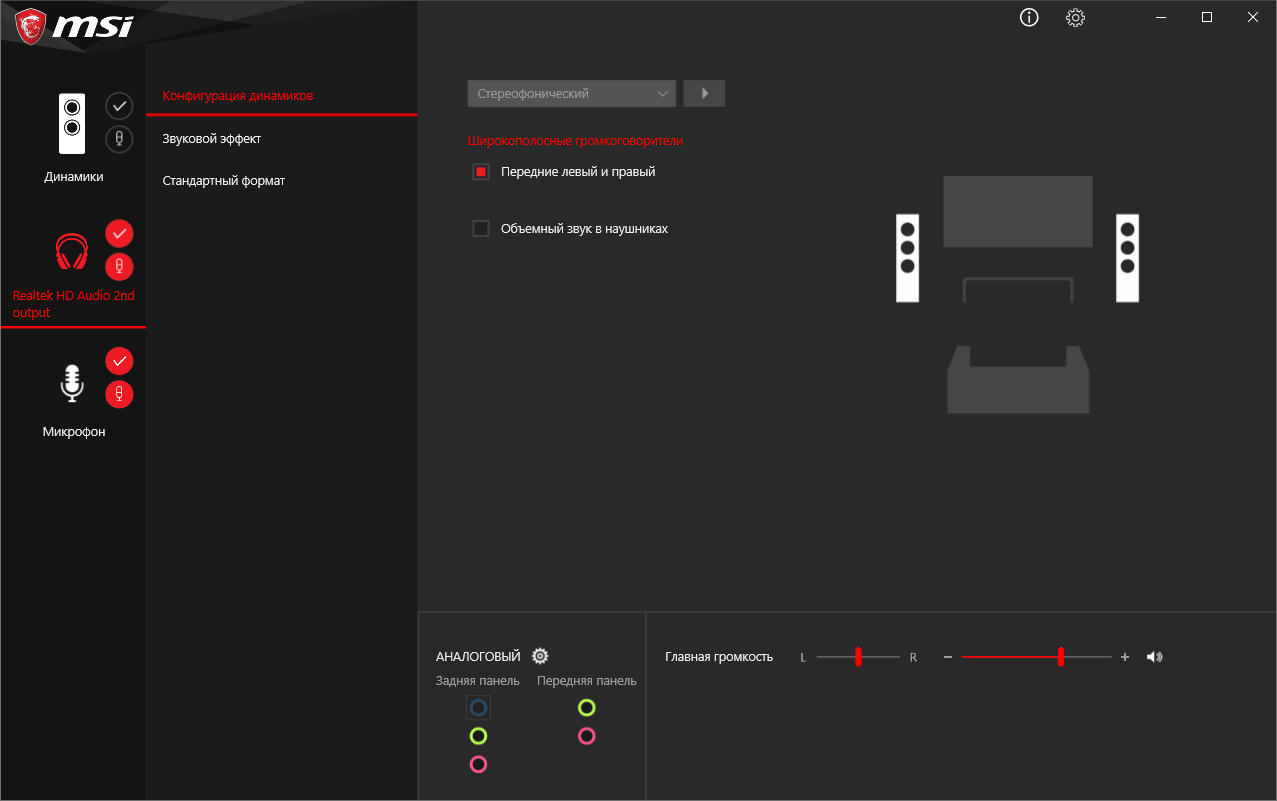Viewport: 1277px width, 801px height.
Task: Click the Динамики device label
Action: pos(73,177)
